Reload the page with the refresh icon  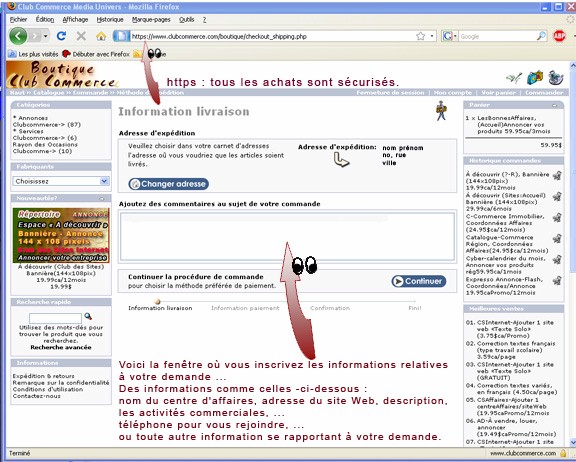[61, 36]
